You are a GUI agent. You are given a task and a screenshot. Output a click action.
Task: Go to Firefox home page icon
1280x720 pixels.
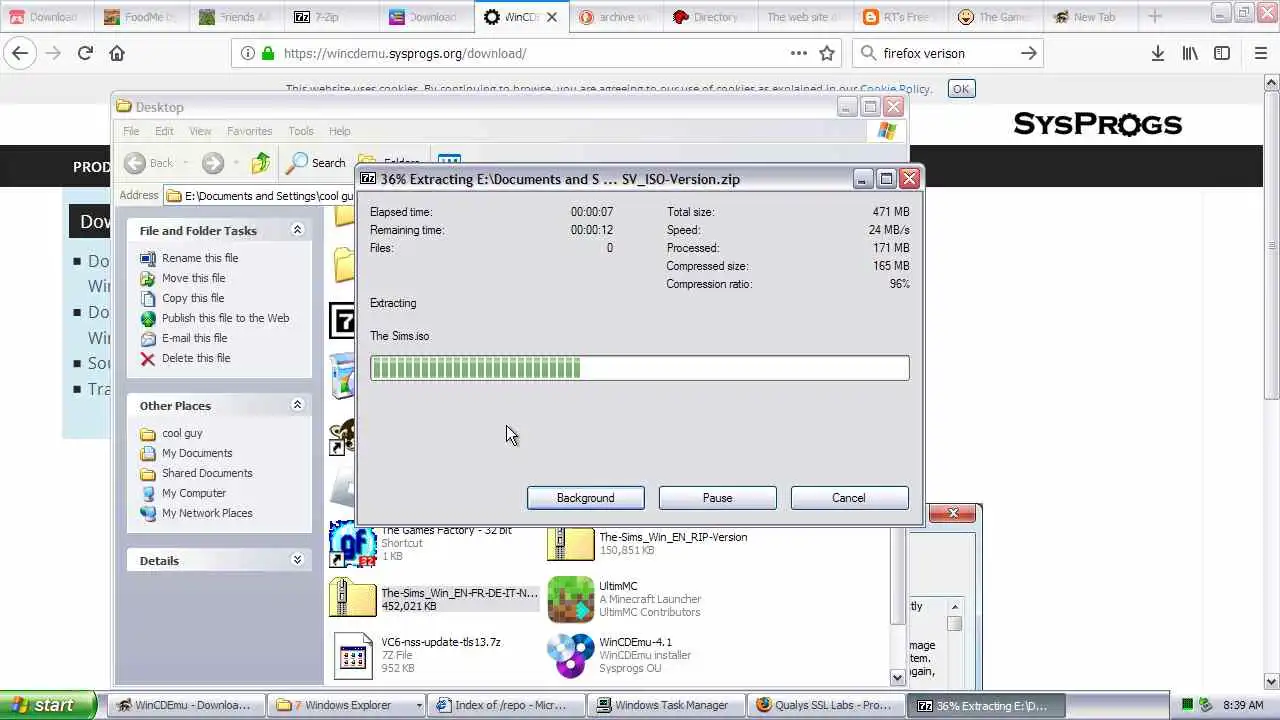(117, 53)
